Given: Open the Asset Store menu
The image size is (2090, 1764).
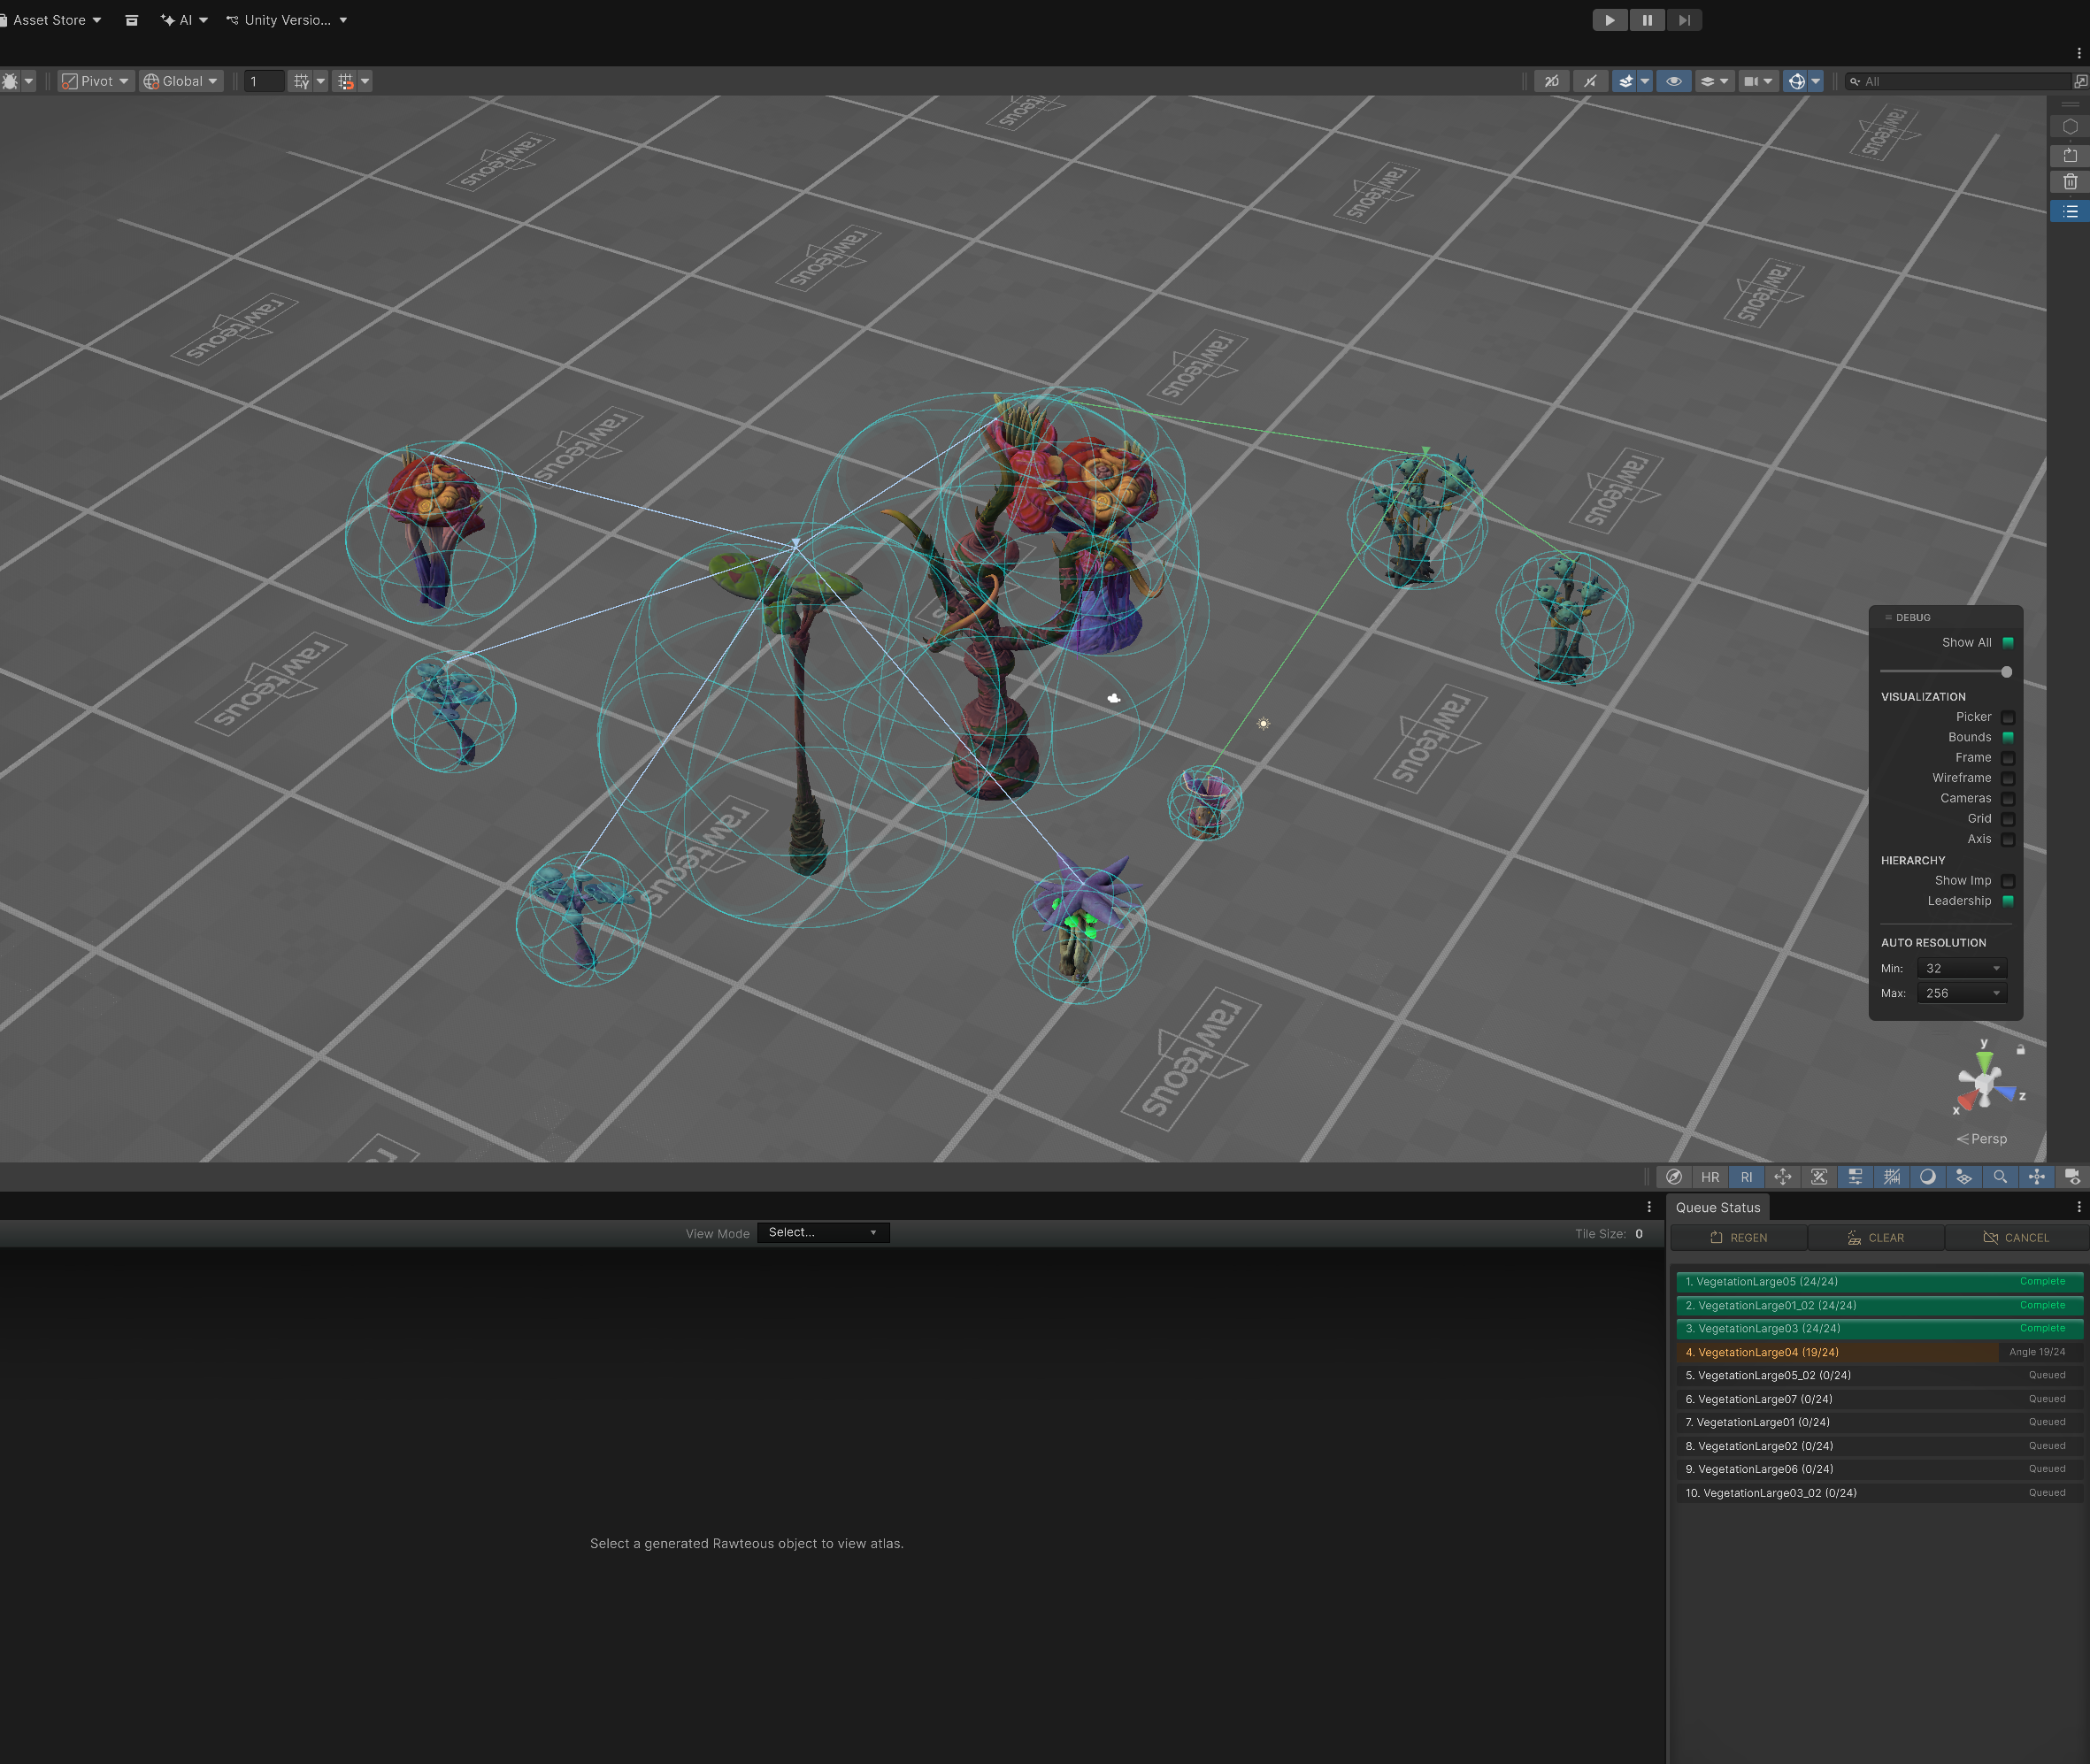Looking at the screenshot, I should (52, 20).
